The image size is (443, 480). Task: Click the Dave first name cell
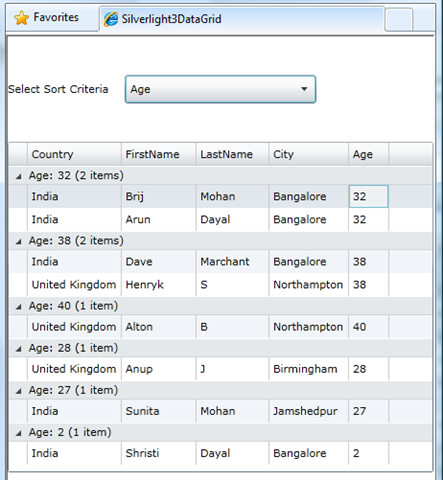tap(159, 262)
